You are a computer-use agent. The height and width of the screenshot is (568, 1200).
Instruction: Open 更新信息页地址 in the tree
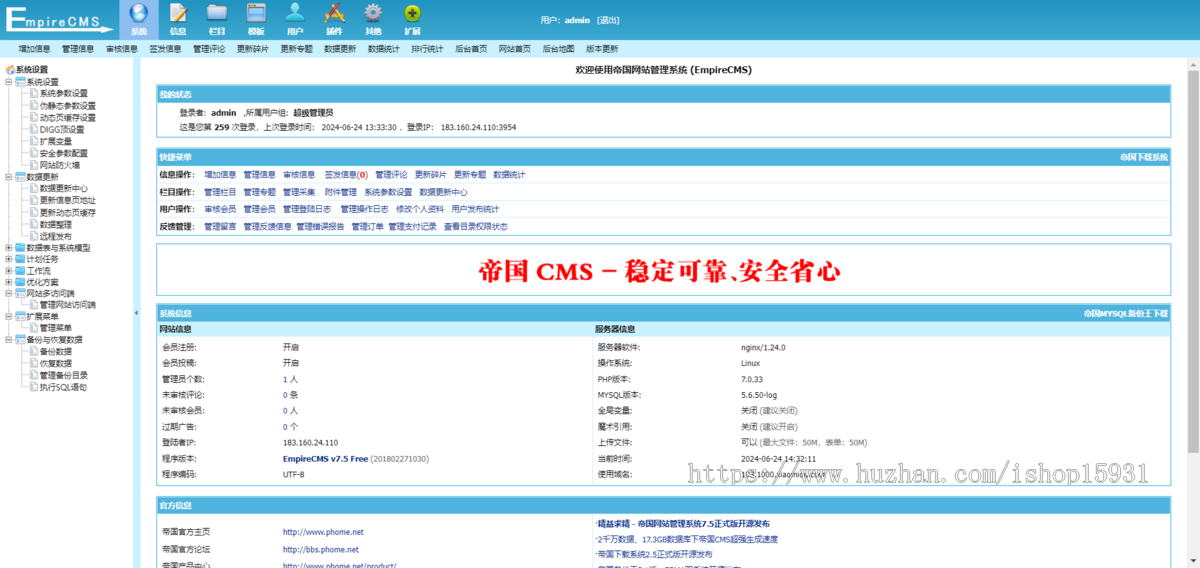coord(68,200)
